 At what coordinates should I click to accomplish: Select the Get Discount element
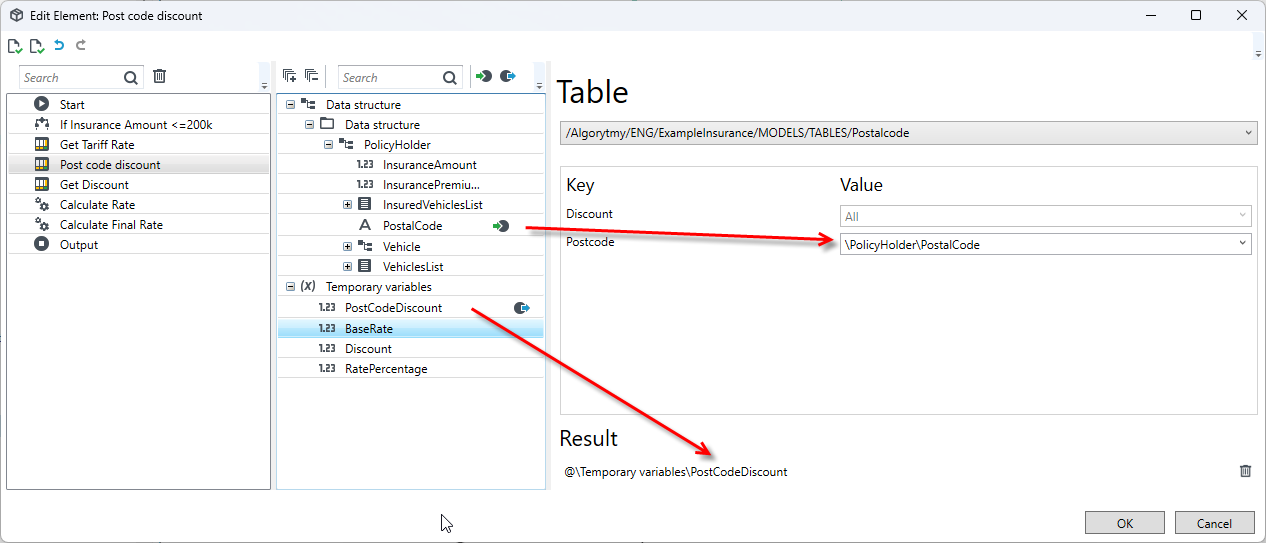click(x=138, y=184)
